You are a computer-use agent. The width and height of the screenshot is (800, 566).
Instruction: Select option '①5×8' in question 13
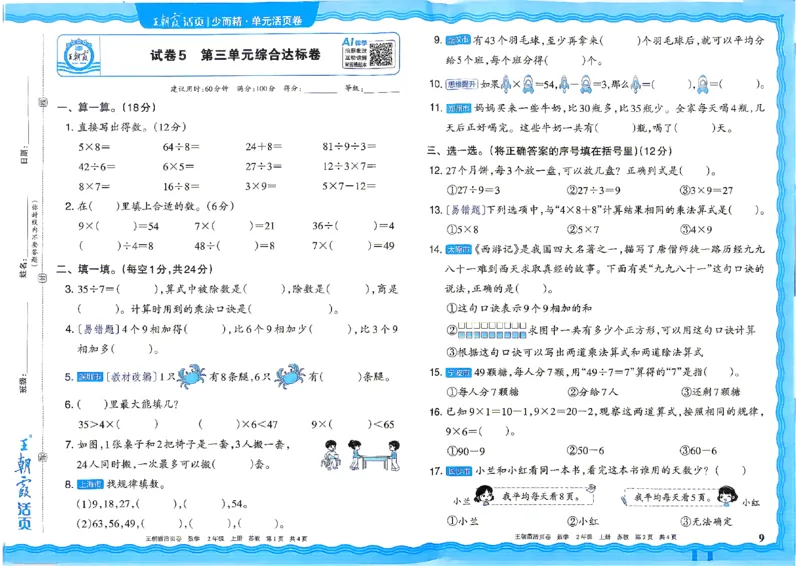coord(463,230)
